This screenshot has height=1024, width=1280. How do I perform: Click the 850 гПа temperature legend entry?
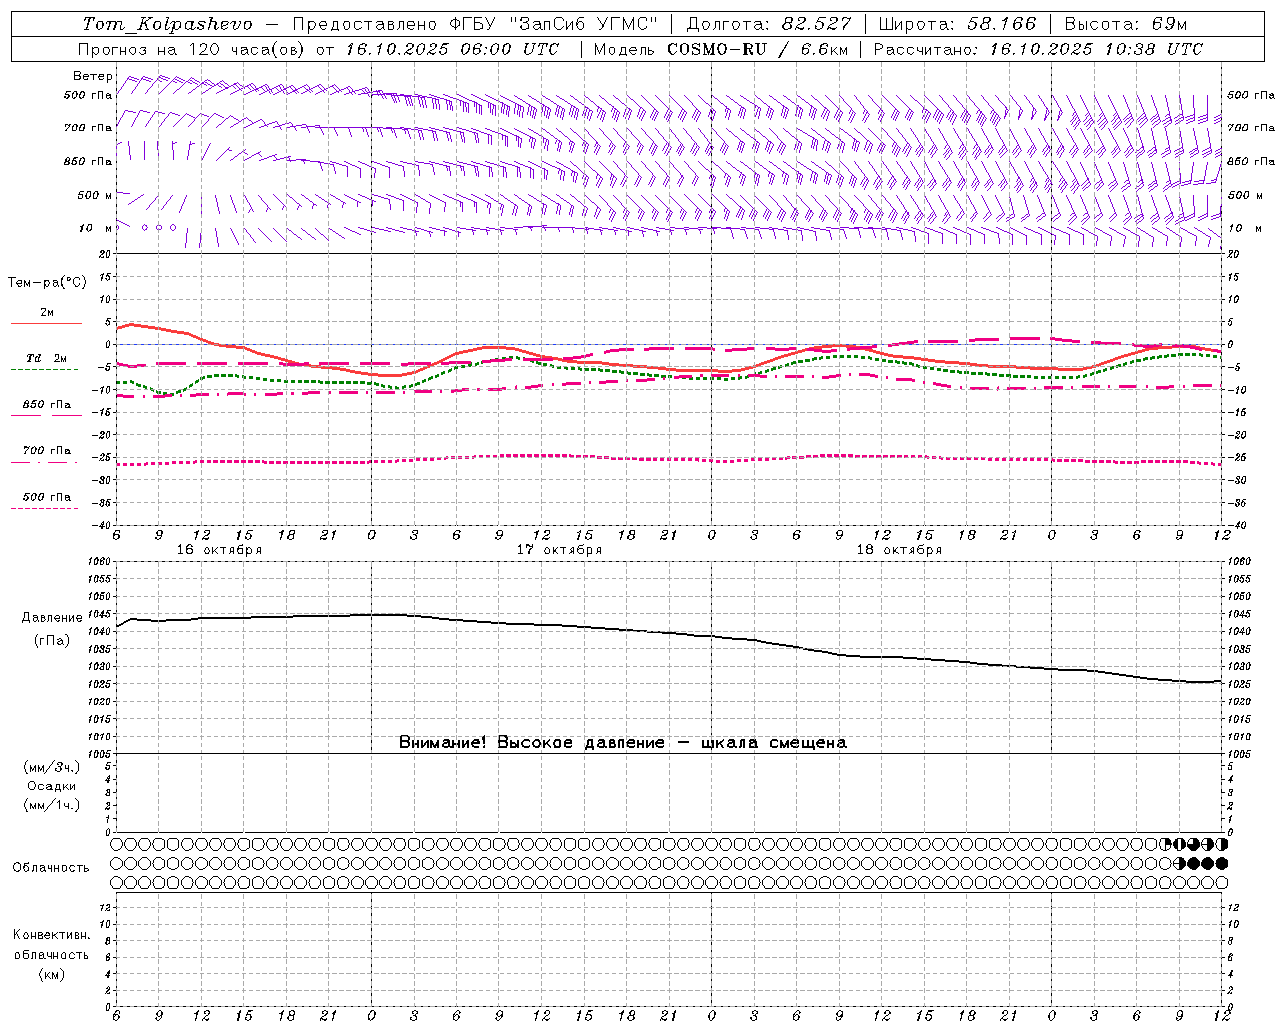[47, 404]
